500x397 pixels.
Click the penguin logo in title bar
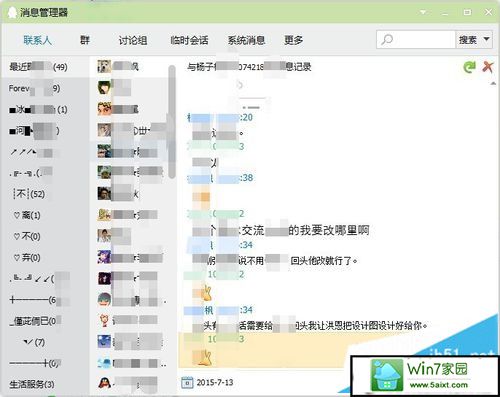point(12,13)
